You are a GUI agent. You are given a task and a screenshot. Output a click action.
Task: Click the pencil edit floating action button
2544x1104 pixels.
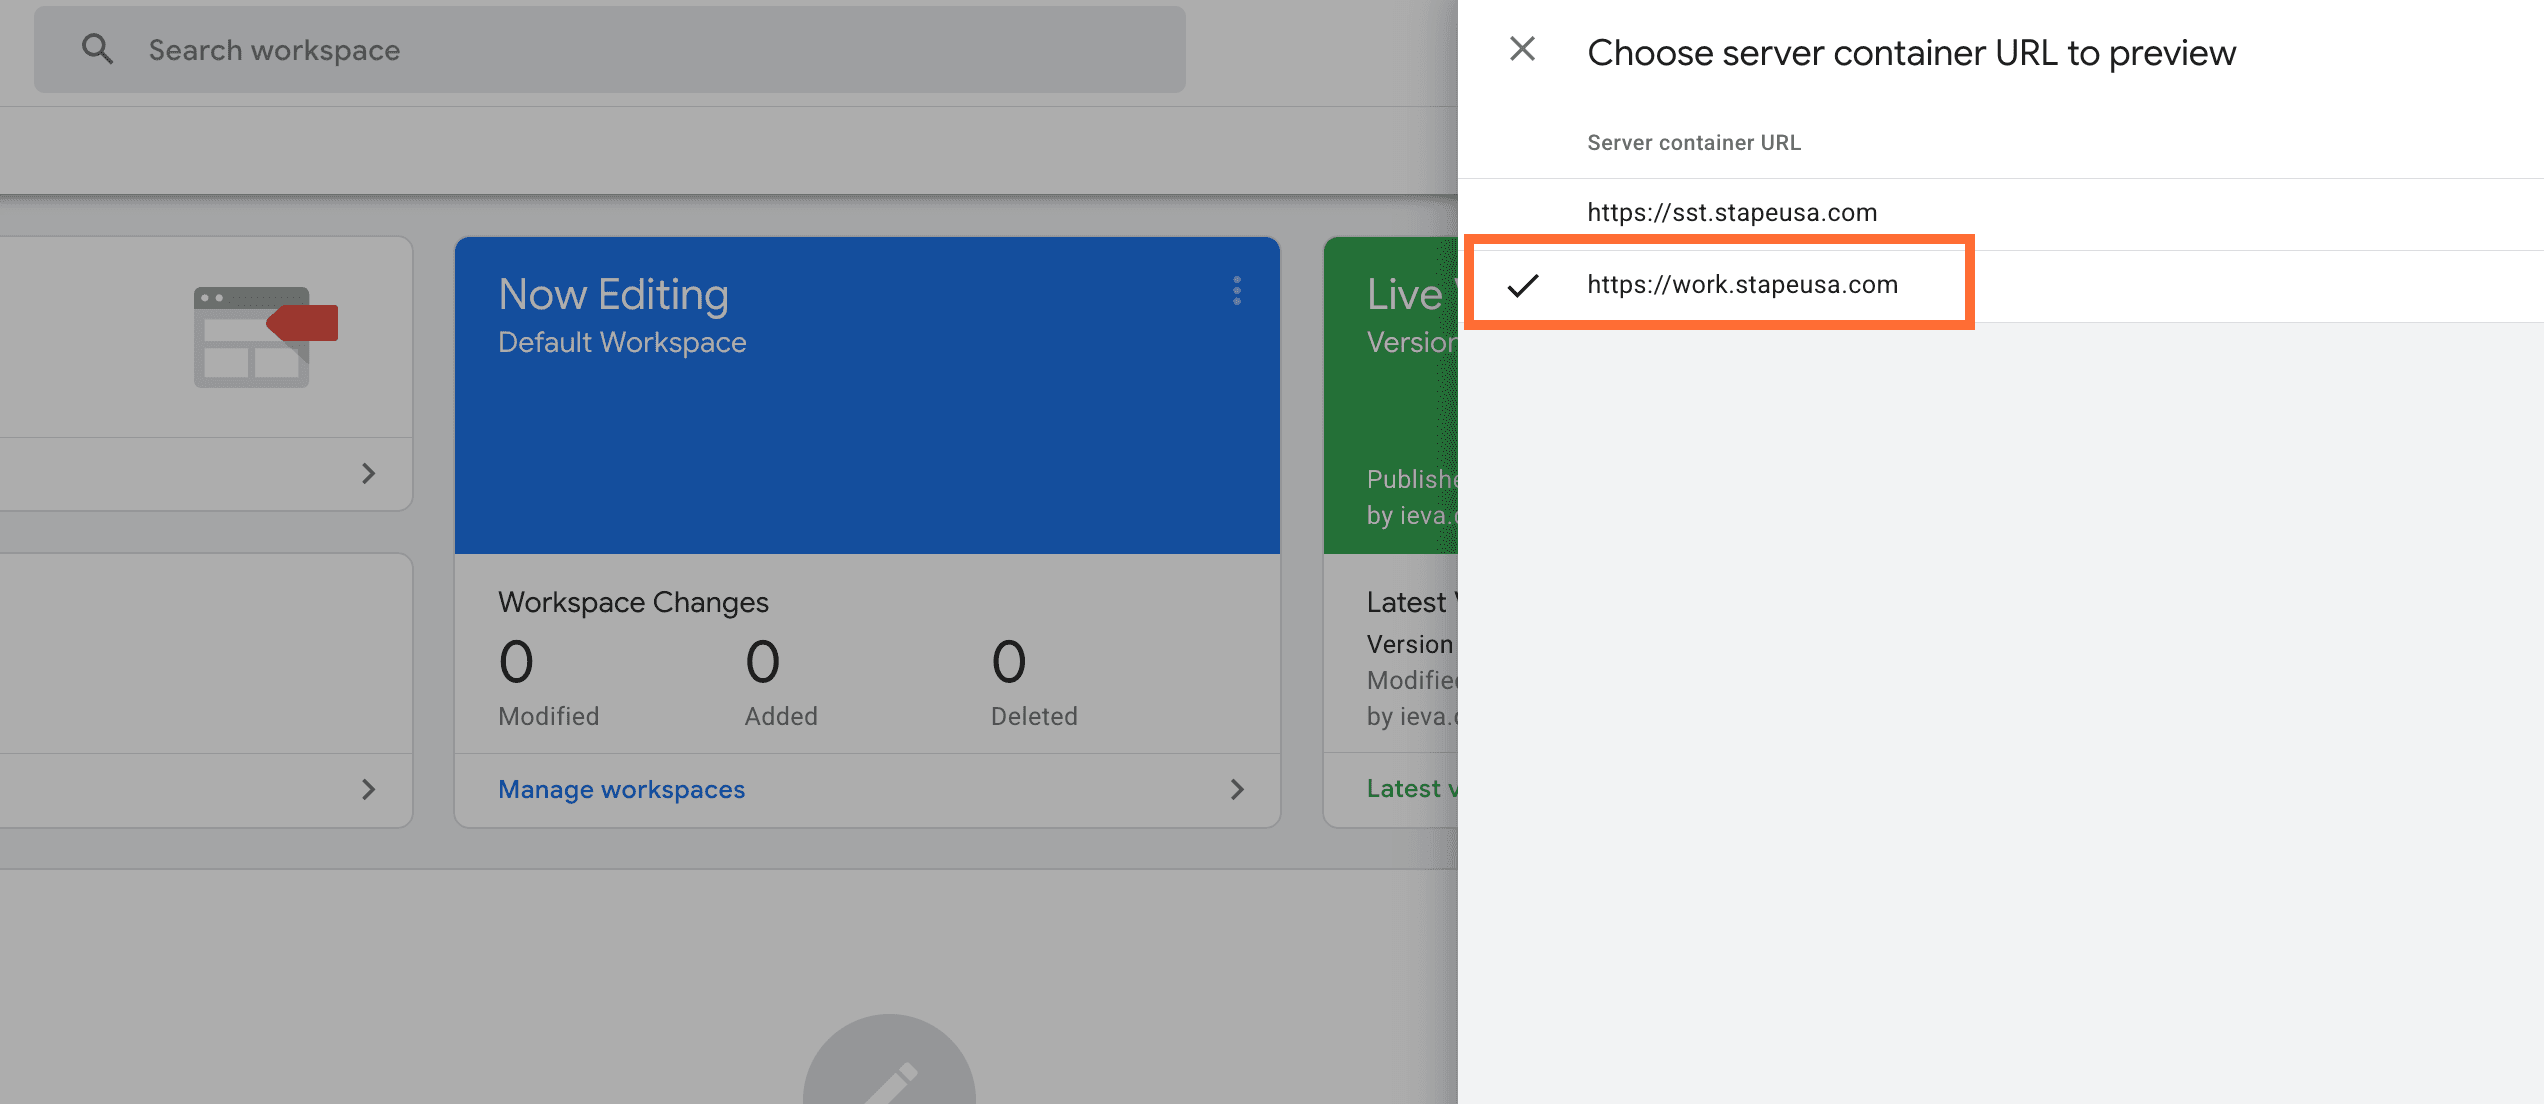click(888, 1085)
